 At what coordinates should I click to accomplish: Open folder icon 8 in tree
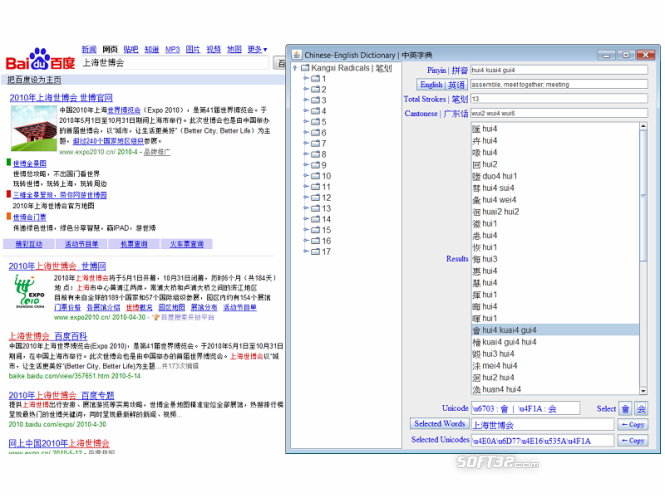pyautogui.click(x=315, y=154)
